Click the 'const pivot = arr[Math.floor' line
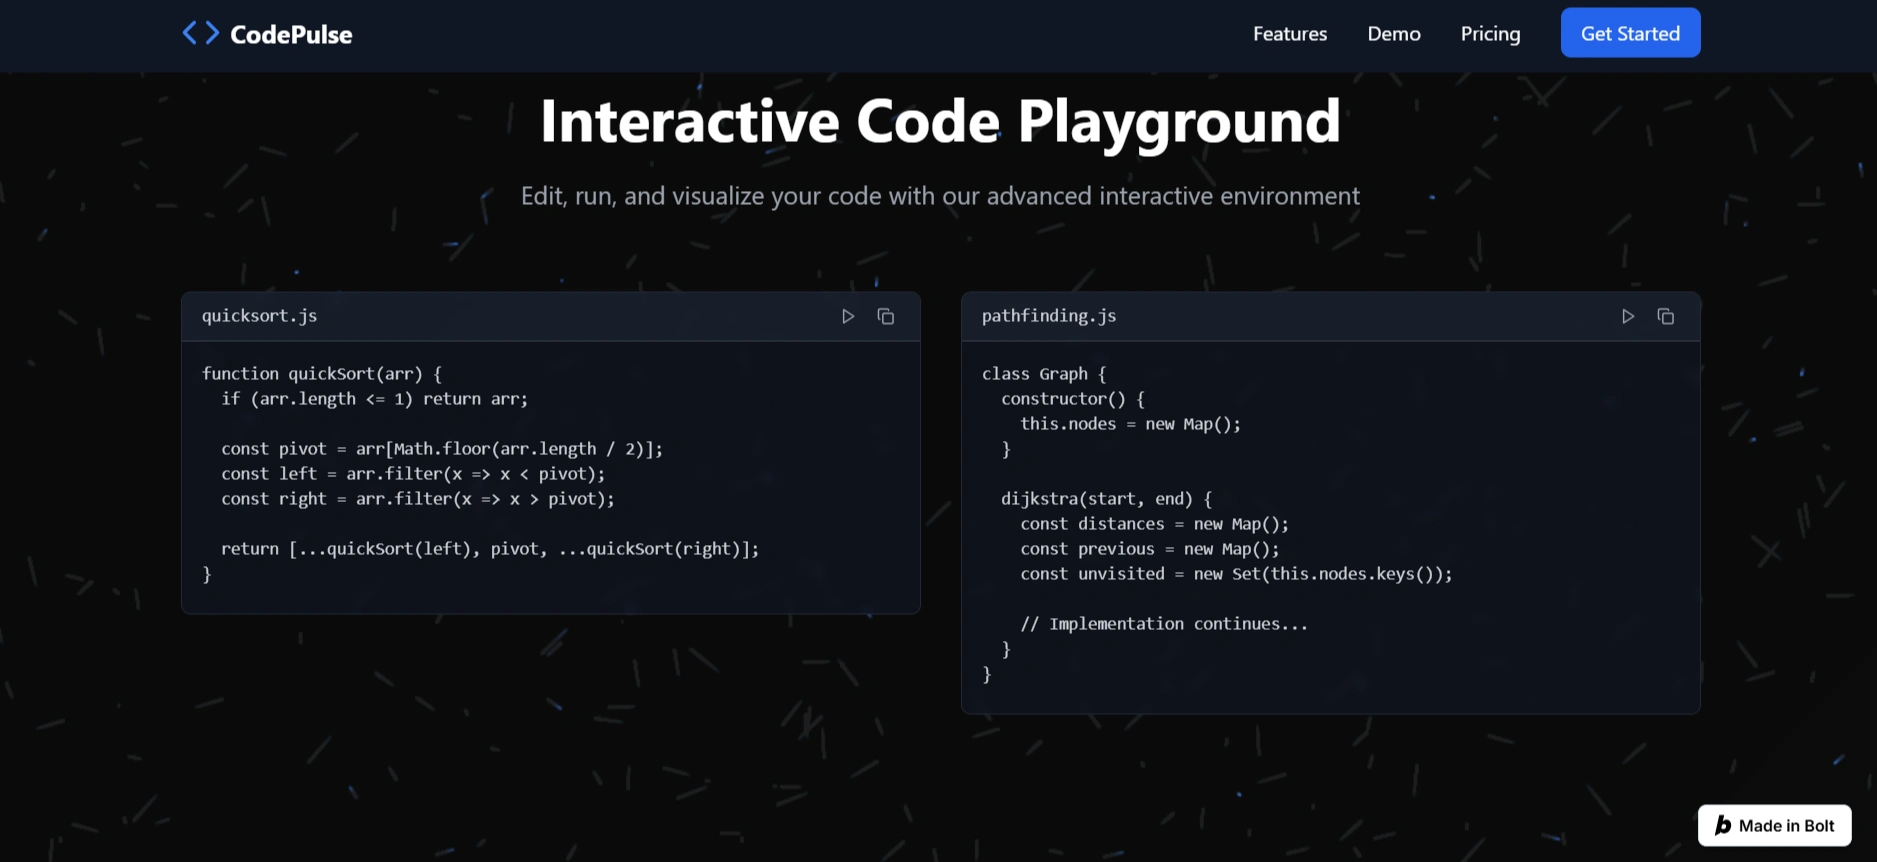Viewport: 1877px width, 862px height. click(442, 448)
